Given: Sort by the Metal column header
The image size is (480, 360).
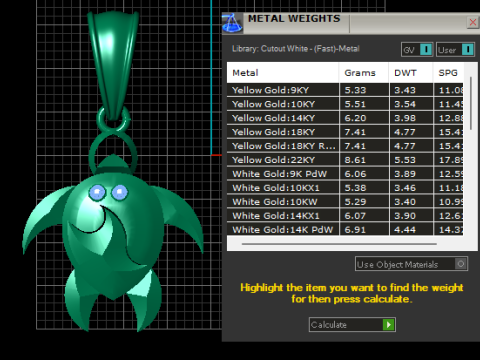Looking at the screenshot, I should [x=283, y=73].
